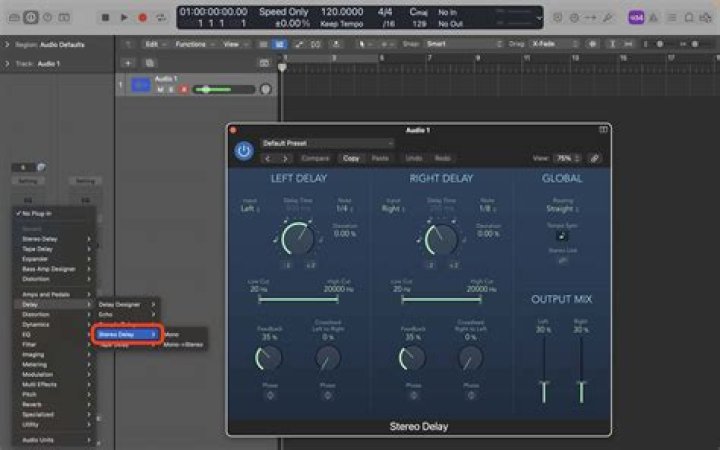Adjust Audio 1 track volume slider
The height and width of the screenshot is (450, 720).
click(224, 89)
